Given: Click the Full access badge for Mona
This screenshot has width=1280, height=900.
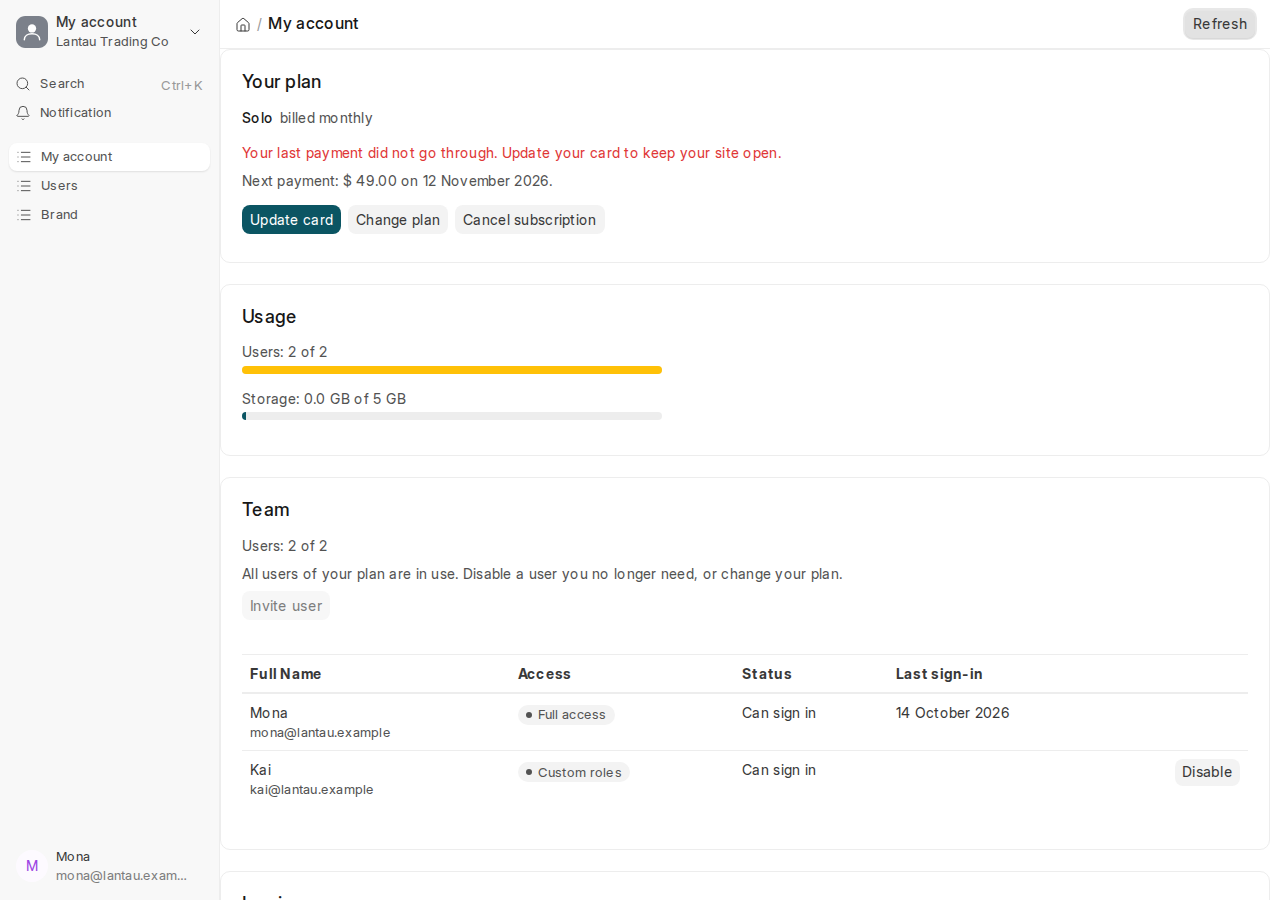Looking at the screenshot, I should [566, 715].
